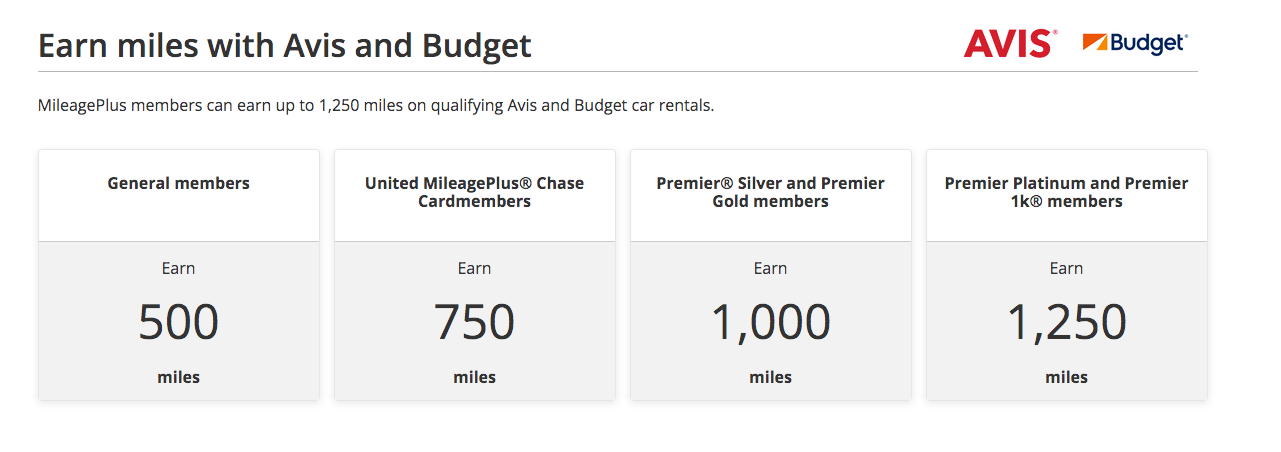
Task: Select Premier Silver and Premier Gold heading
Action: click(x=770, y=192)
